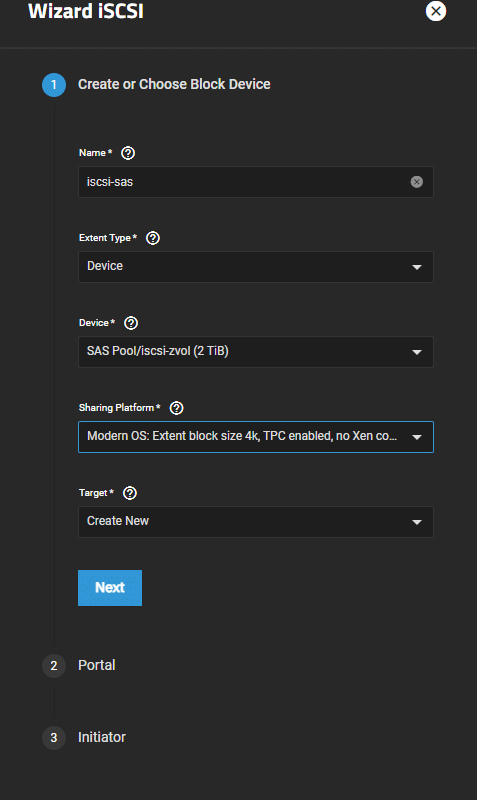Open the Target help question mark

point(130,493)
